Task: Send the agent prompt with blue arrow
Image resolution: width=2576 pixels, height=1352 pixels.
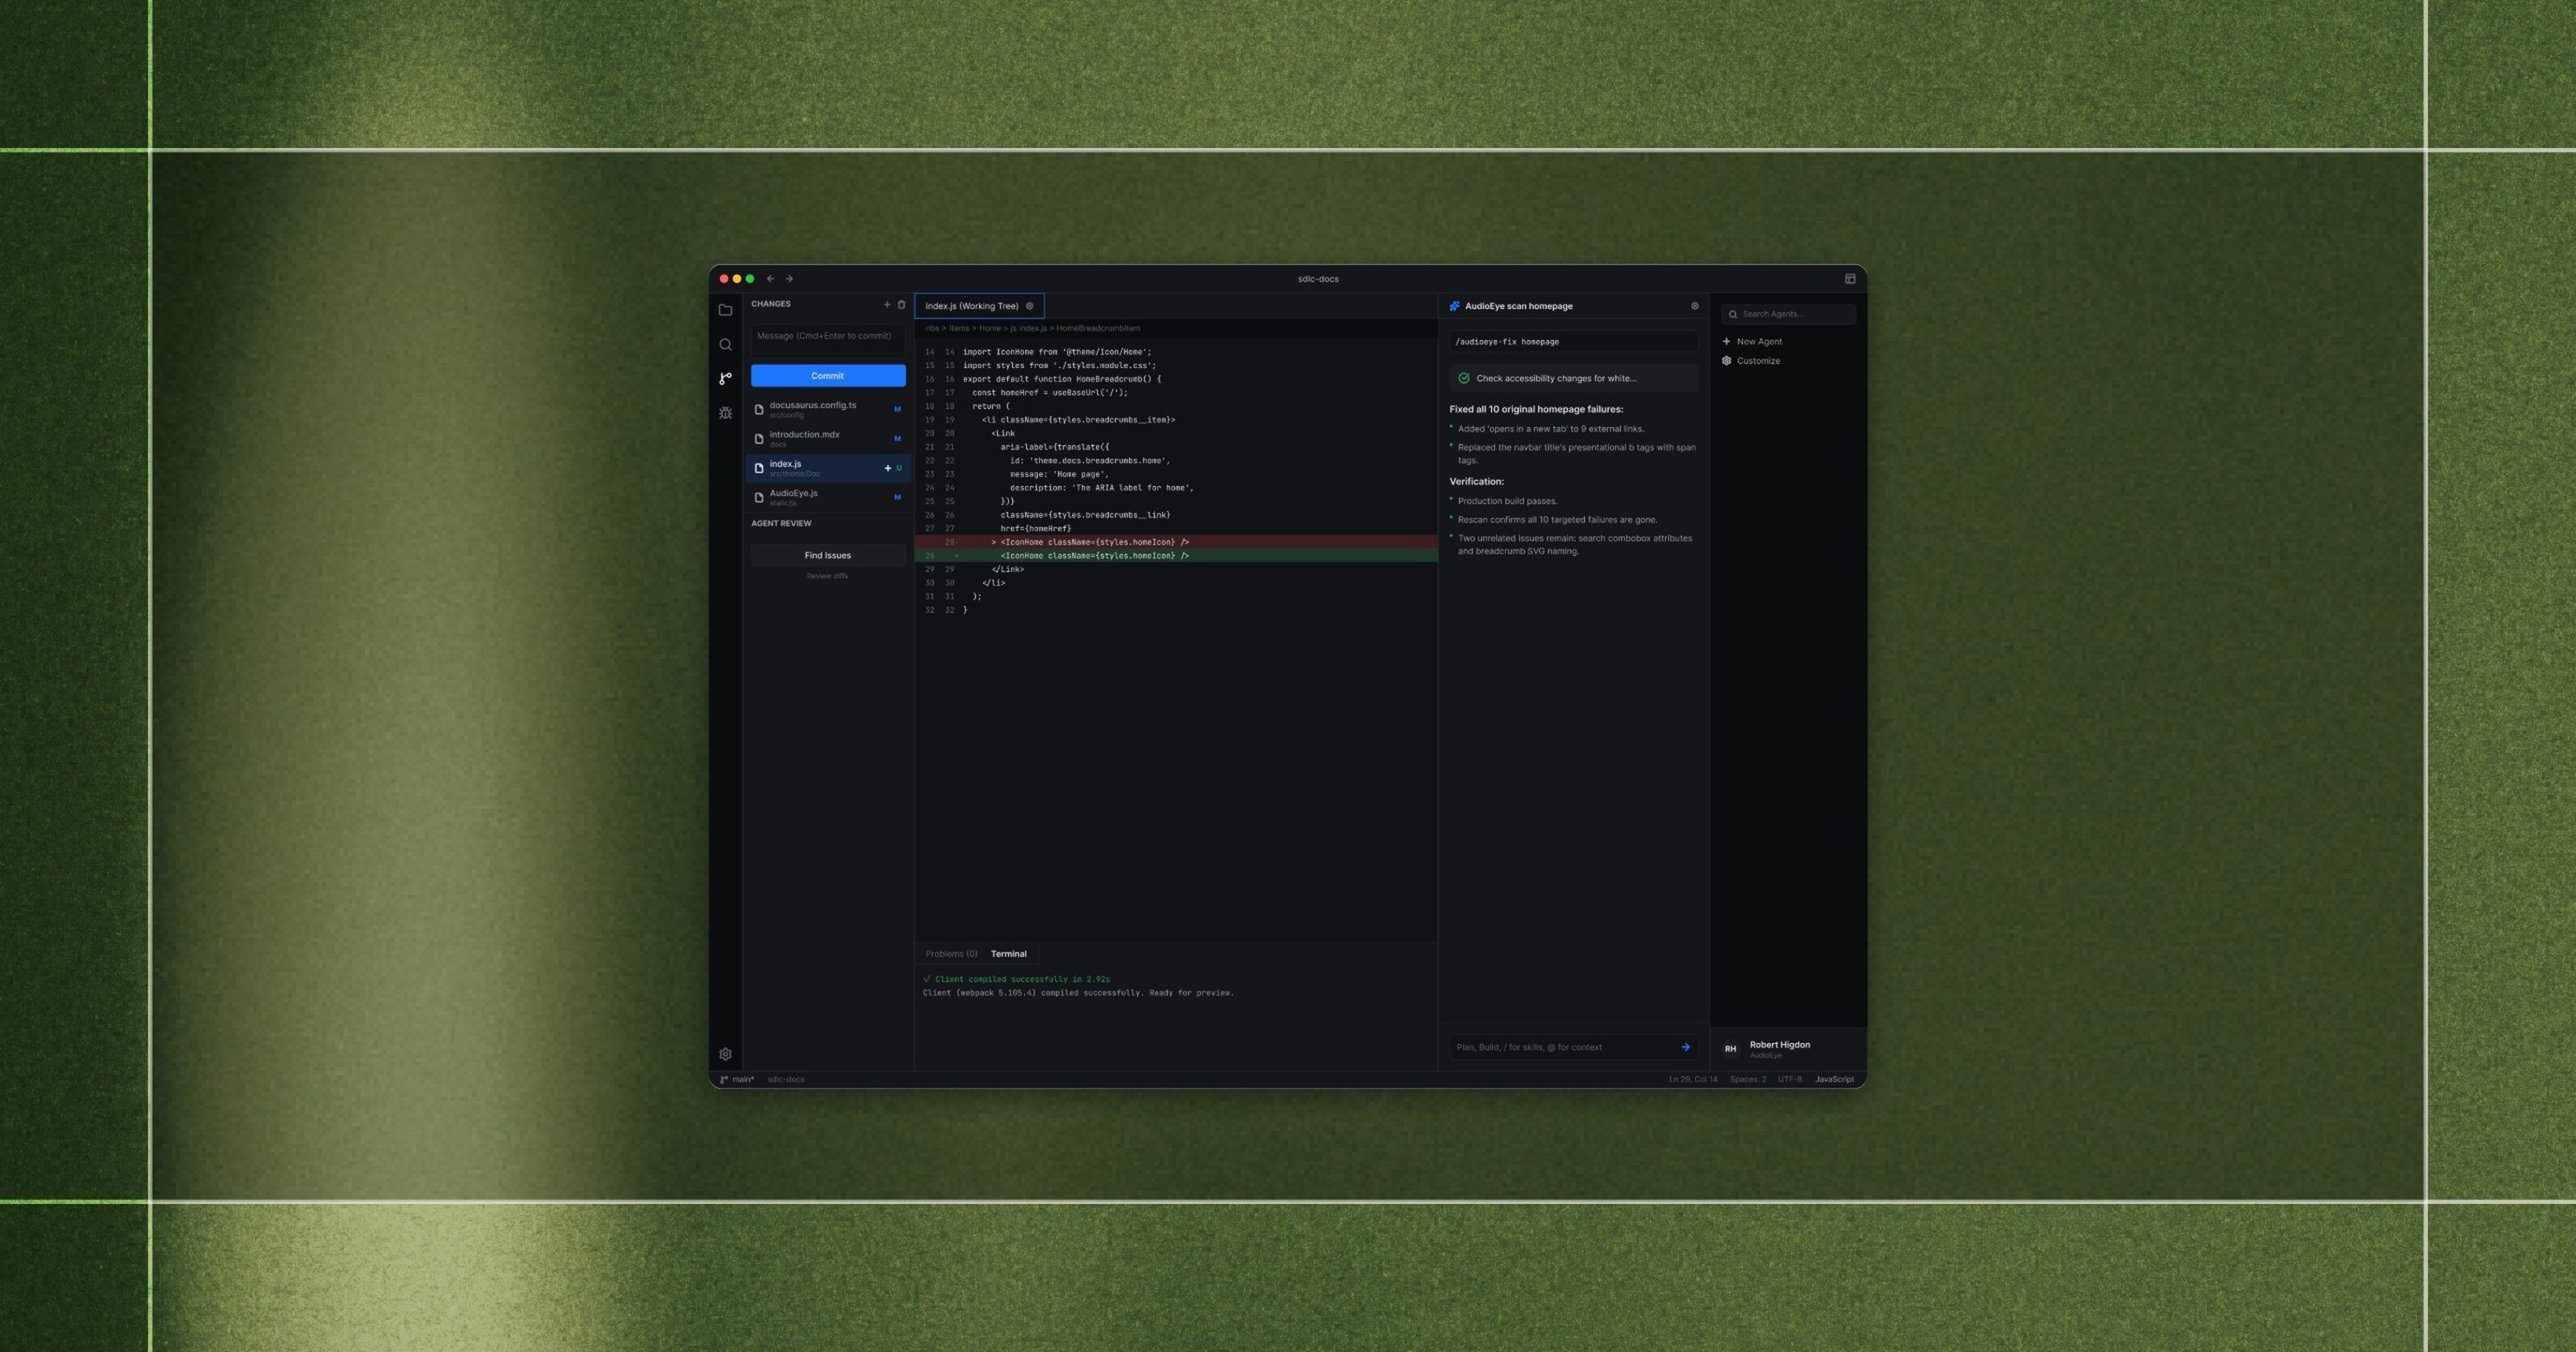Action: click(1685, 1047)
